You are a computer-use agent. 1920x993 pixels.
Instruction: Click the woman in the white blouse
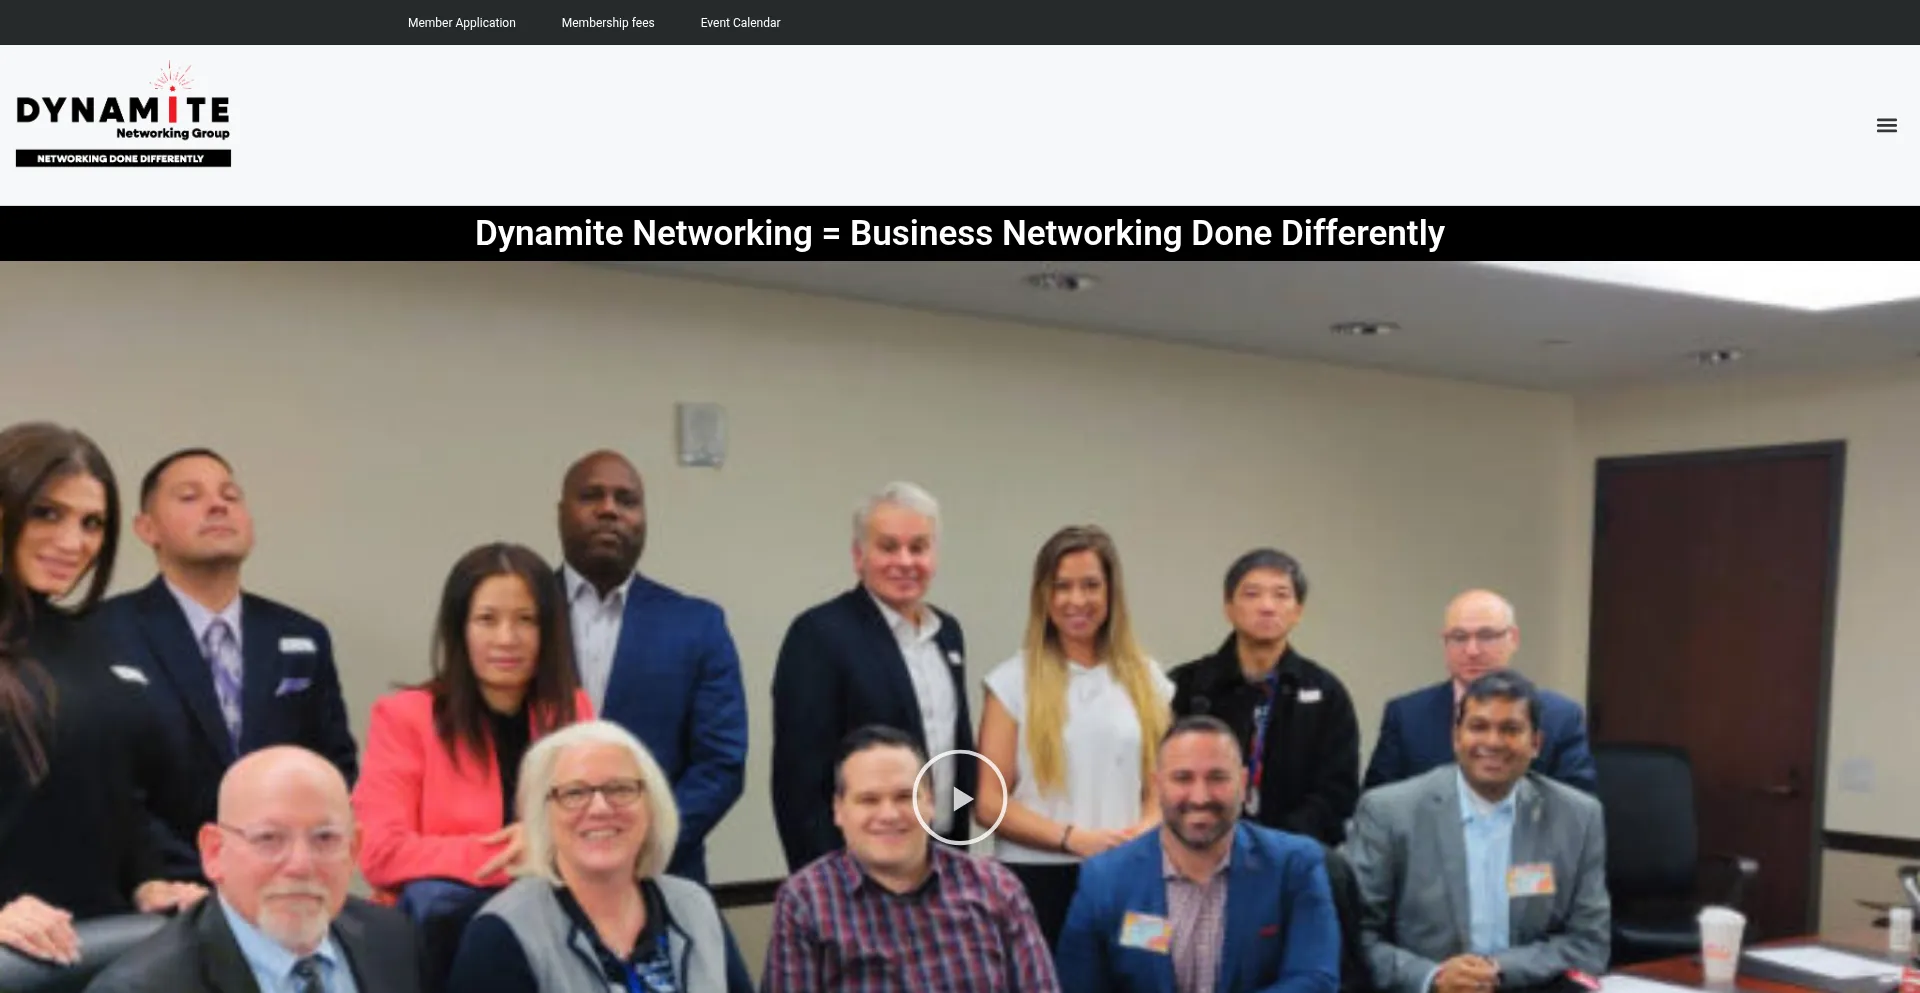tap(1075, 700)
